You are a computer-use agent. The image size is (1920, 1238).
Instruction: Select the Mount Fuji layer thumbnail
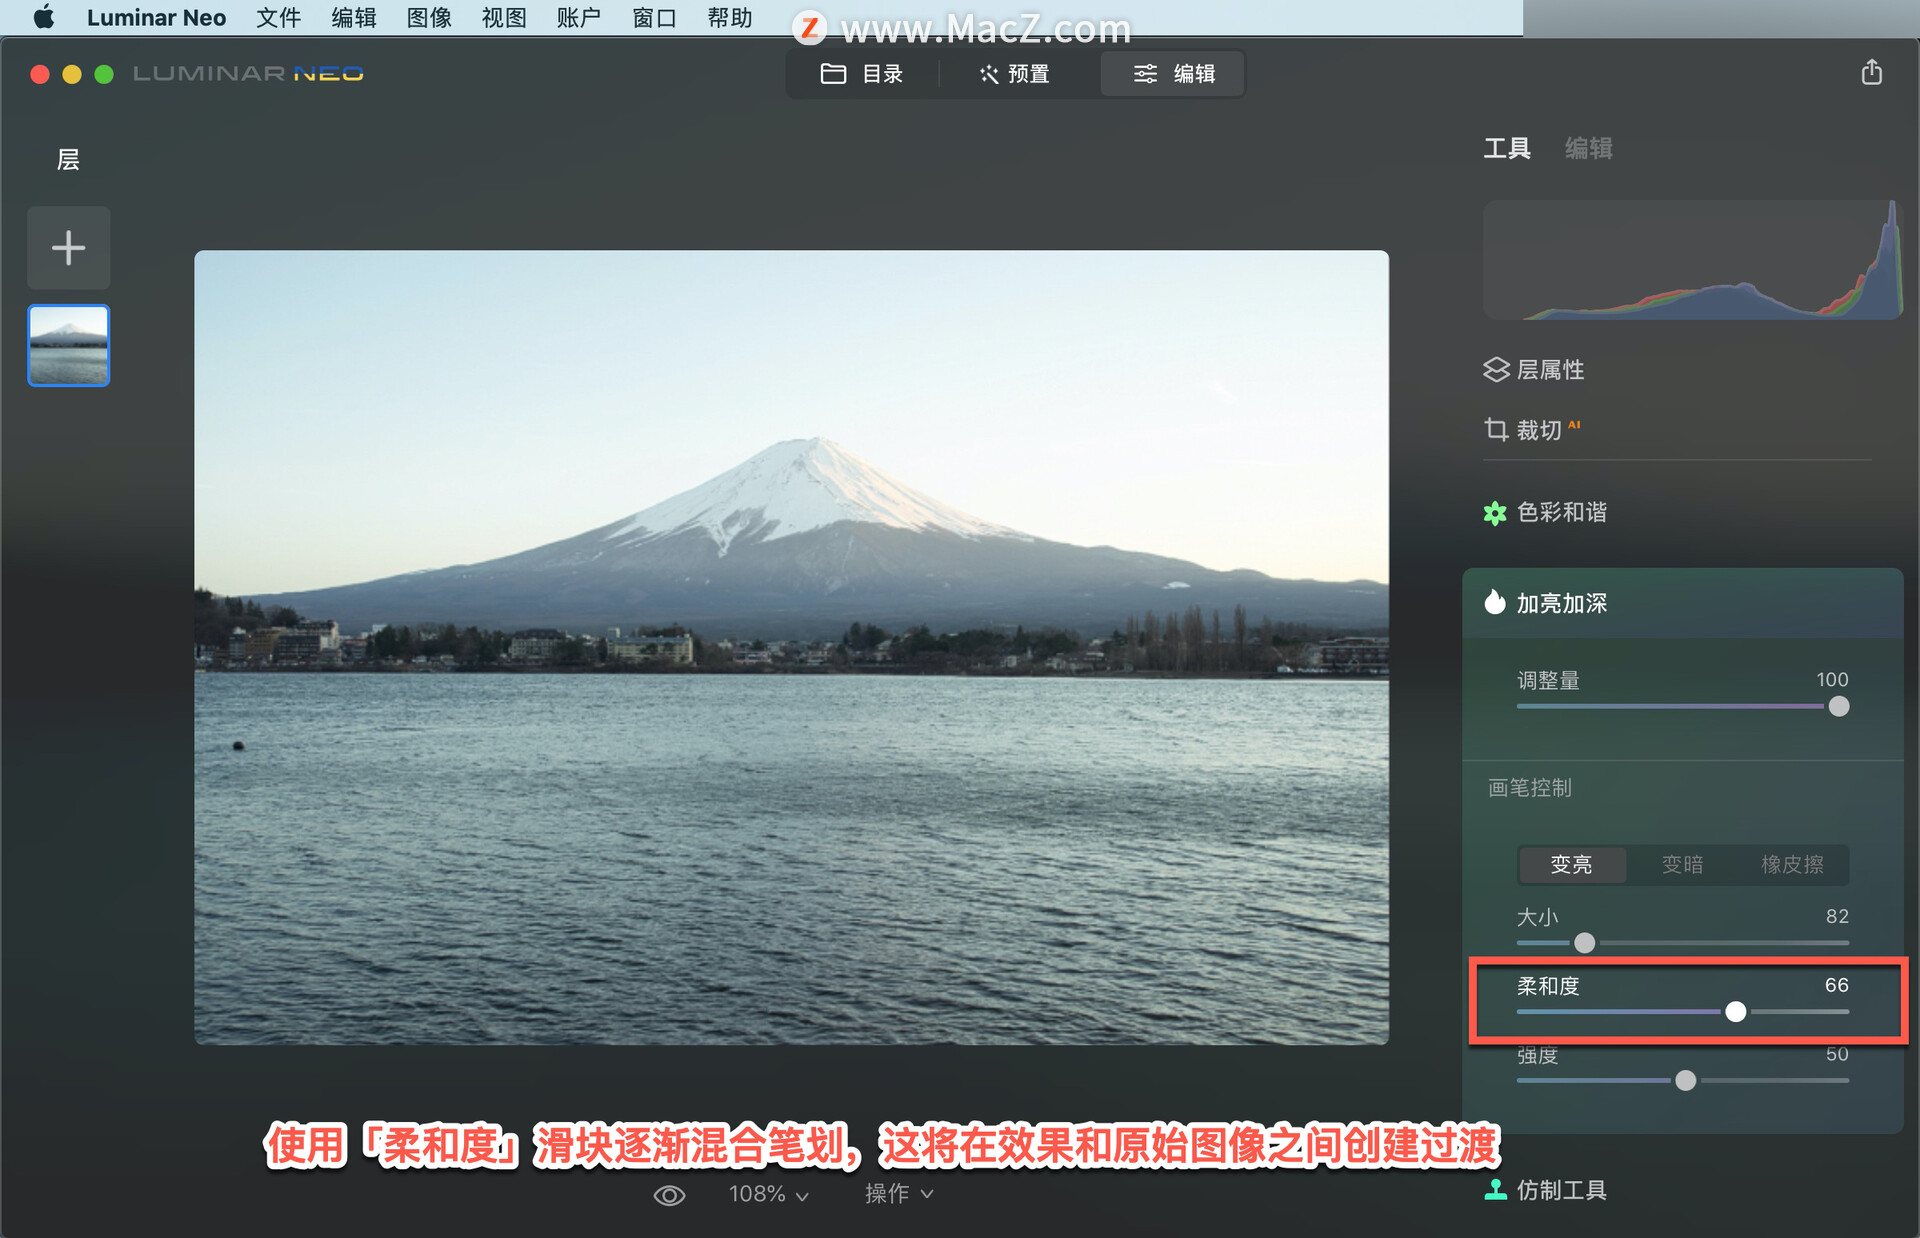pyautogui.click(x=68, y=345)
